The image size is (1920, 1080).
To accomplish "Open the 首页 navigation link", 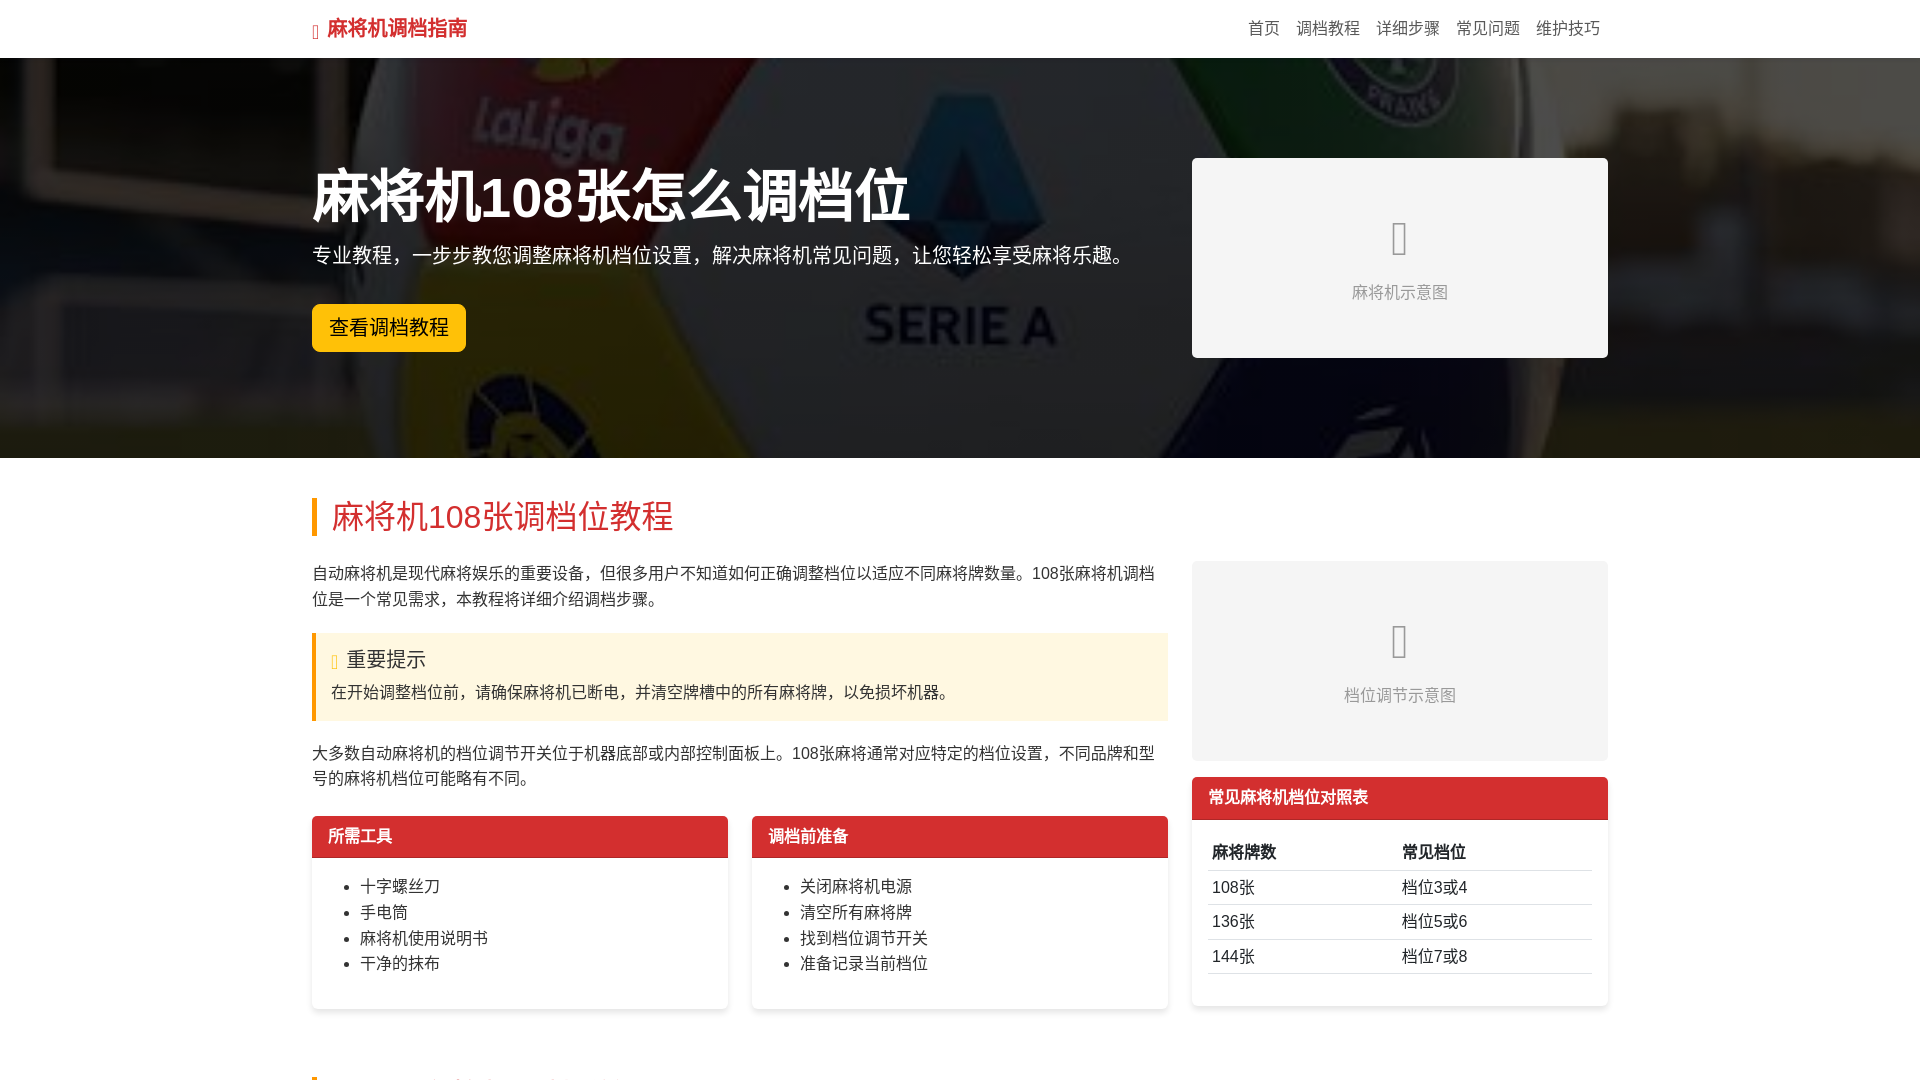I will (x=1264, y=29).
